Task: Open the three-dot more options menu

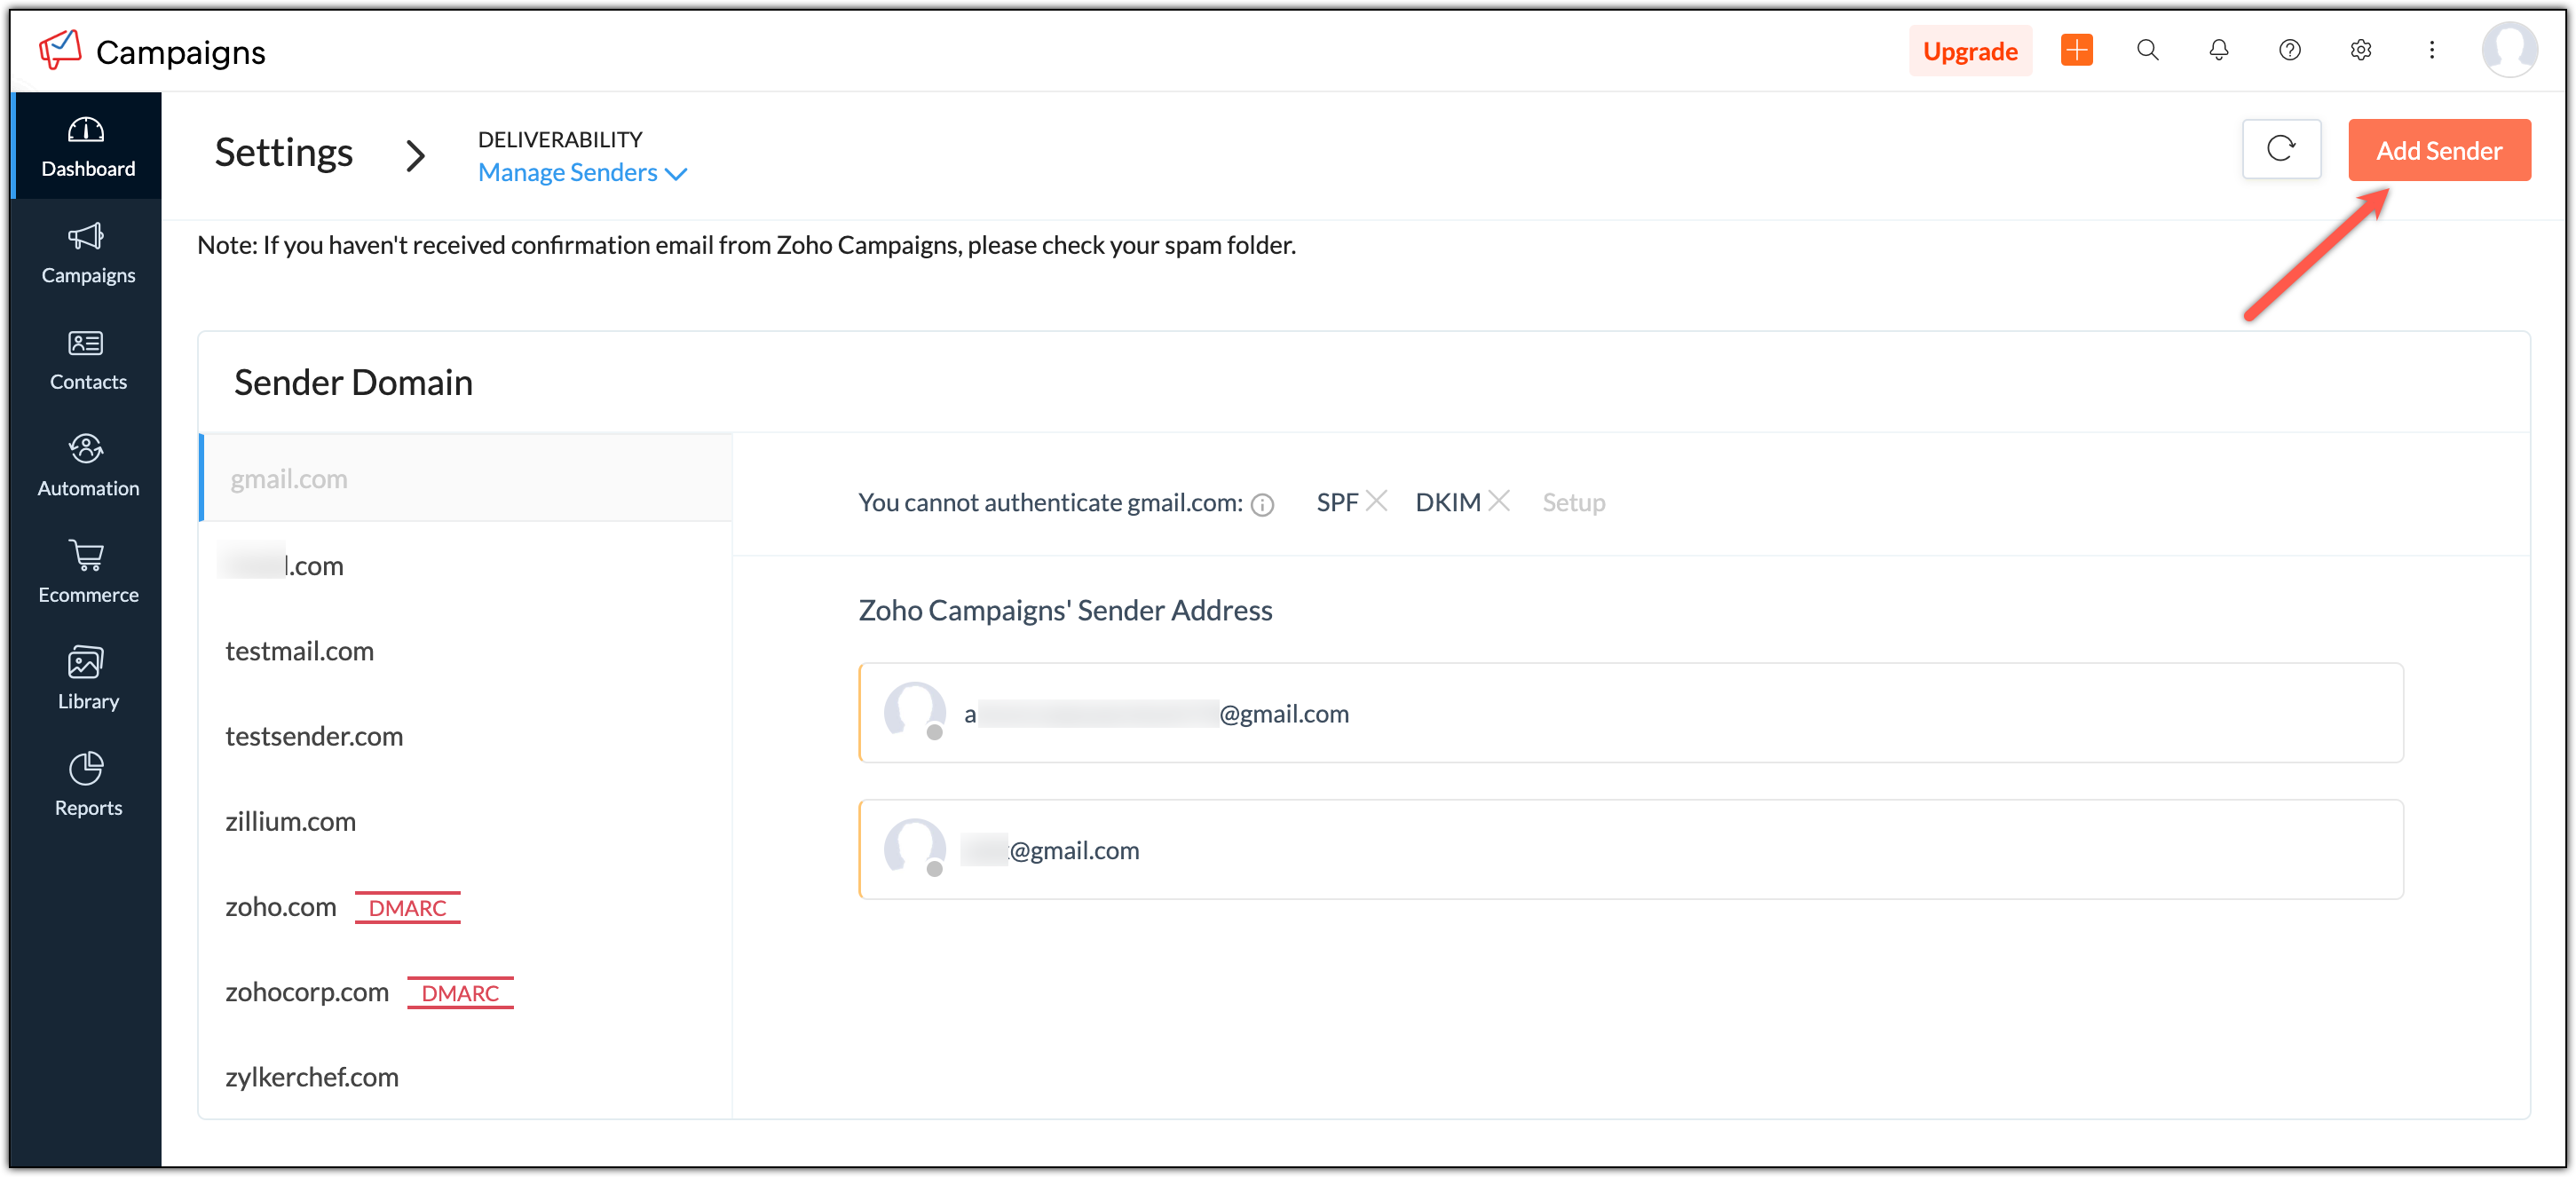Action: click(x=2431, y=50)
